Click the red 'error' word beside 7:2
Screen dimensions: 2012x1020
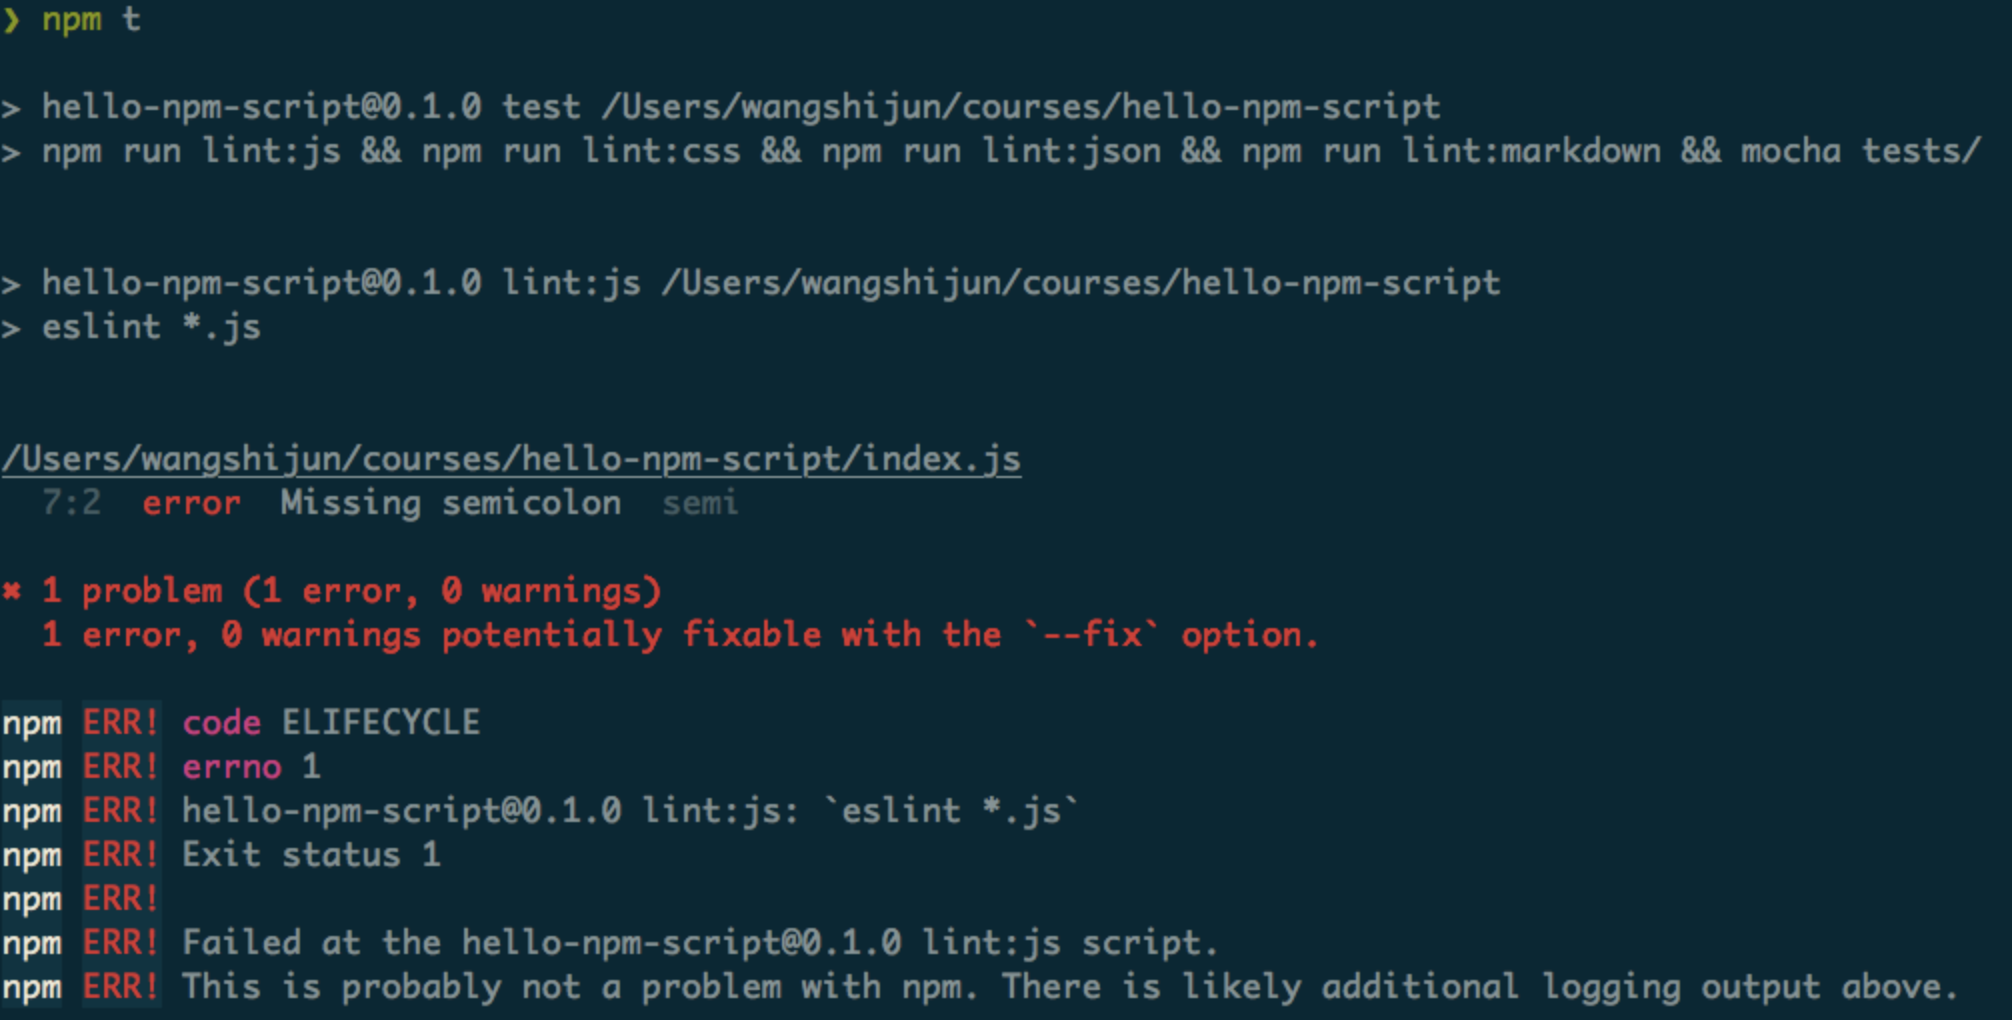191,503
